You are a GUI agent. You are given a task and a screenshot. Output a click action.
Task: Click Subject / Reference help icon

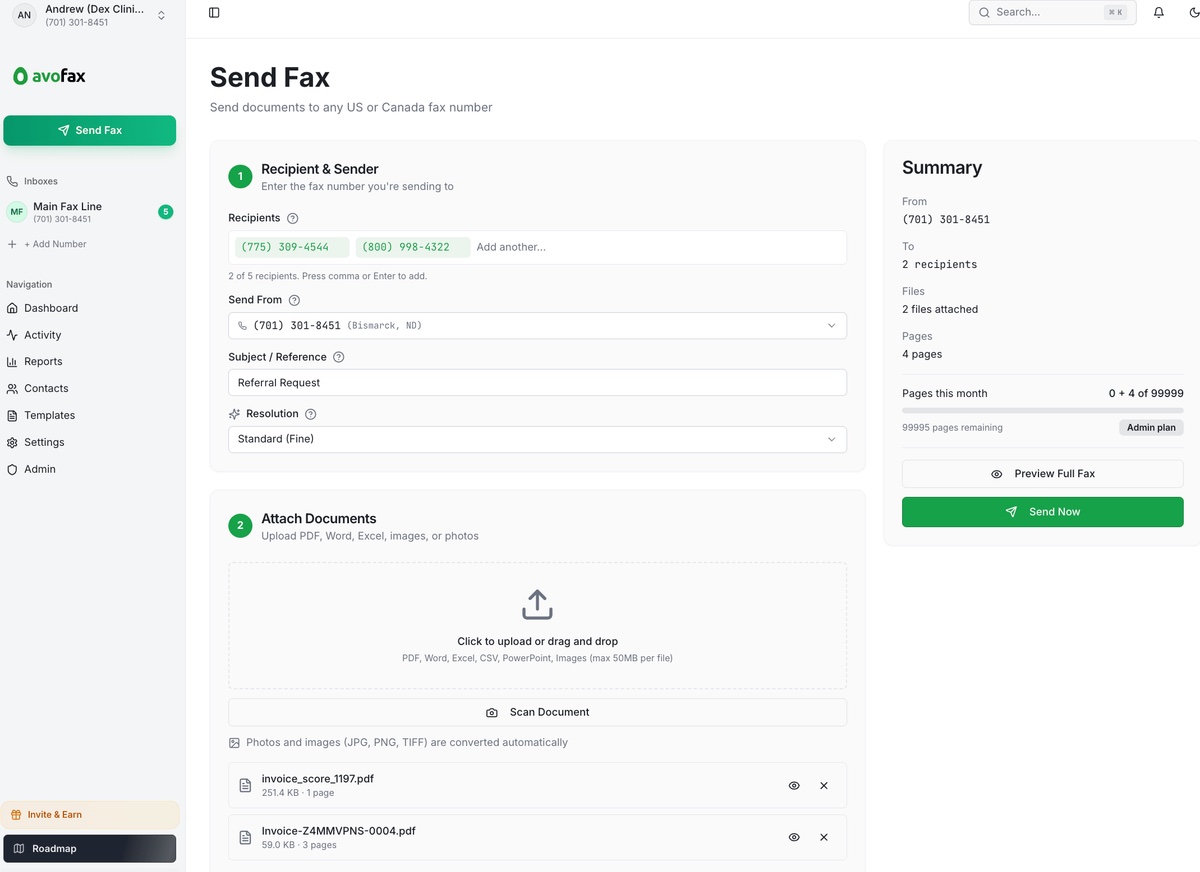[x=339, y=357]
